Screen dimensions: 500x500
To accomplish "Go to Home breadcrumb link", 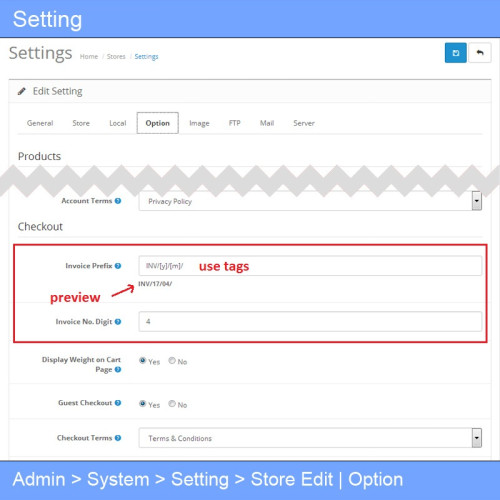I will coord(89,56).
